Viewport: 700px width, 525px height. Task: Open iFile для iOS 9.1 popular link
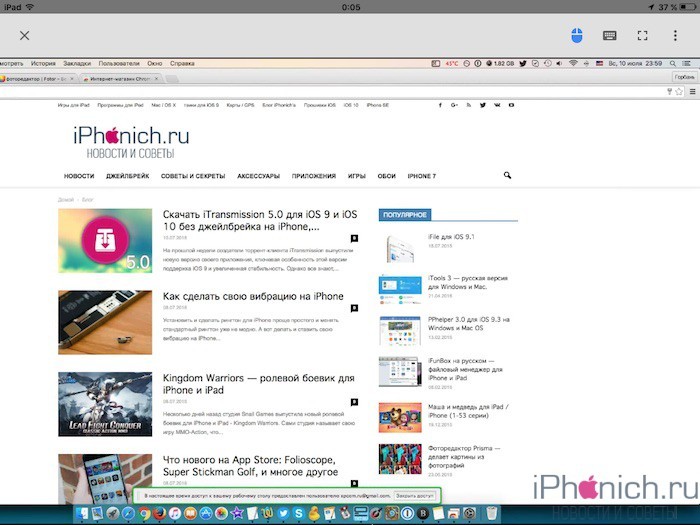(x=451, y=237)
